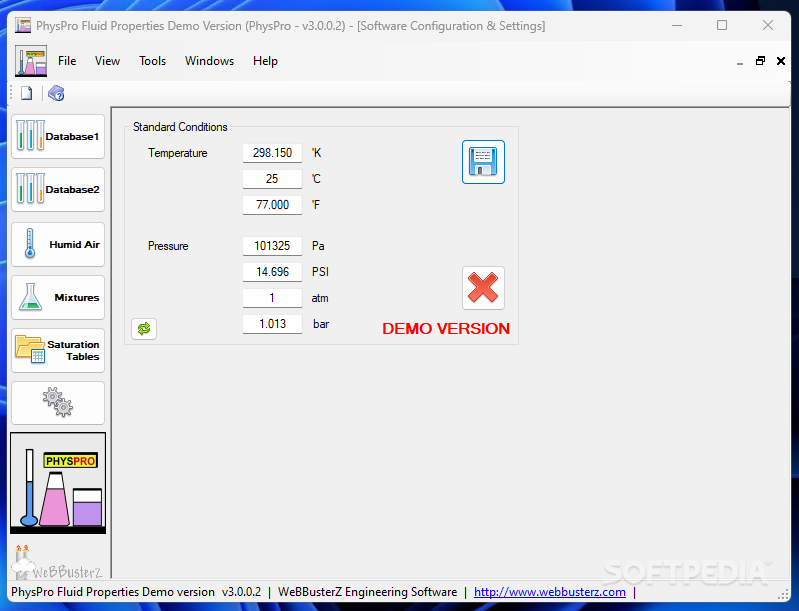The image size is (799, 611).
Task: Click the PHYSPRO flask logo image
Action: pos(58,483)
